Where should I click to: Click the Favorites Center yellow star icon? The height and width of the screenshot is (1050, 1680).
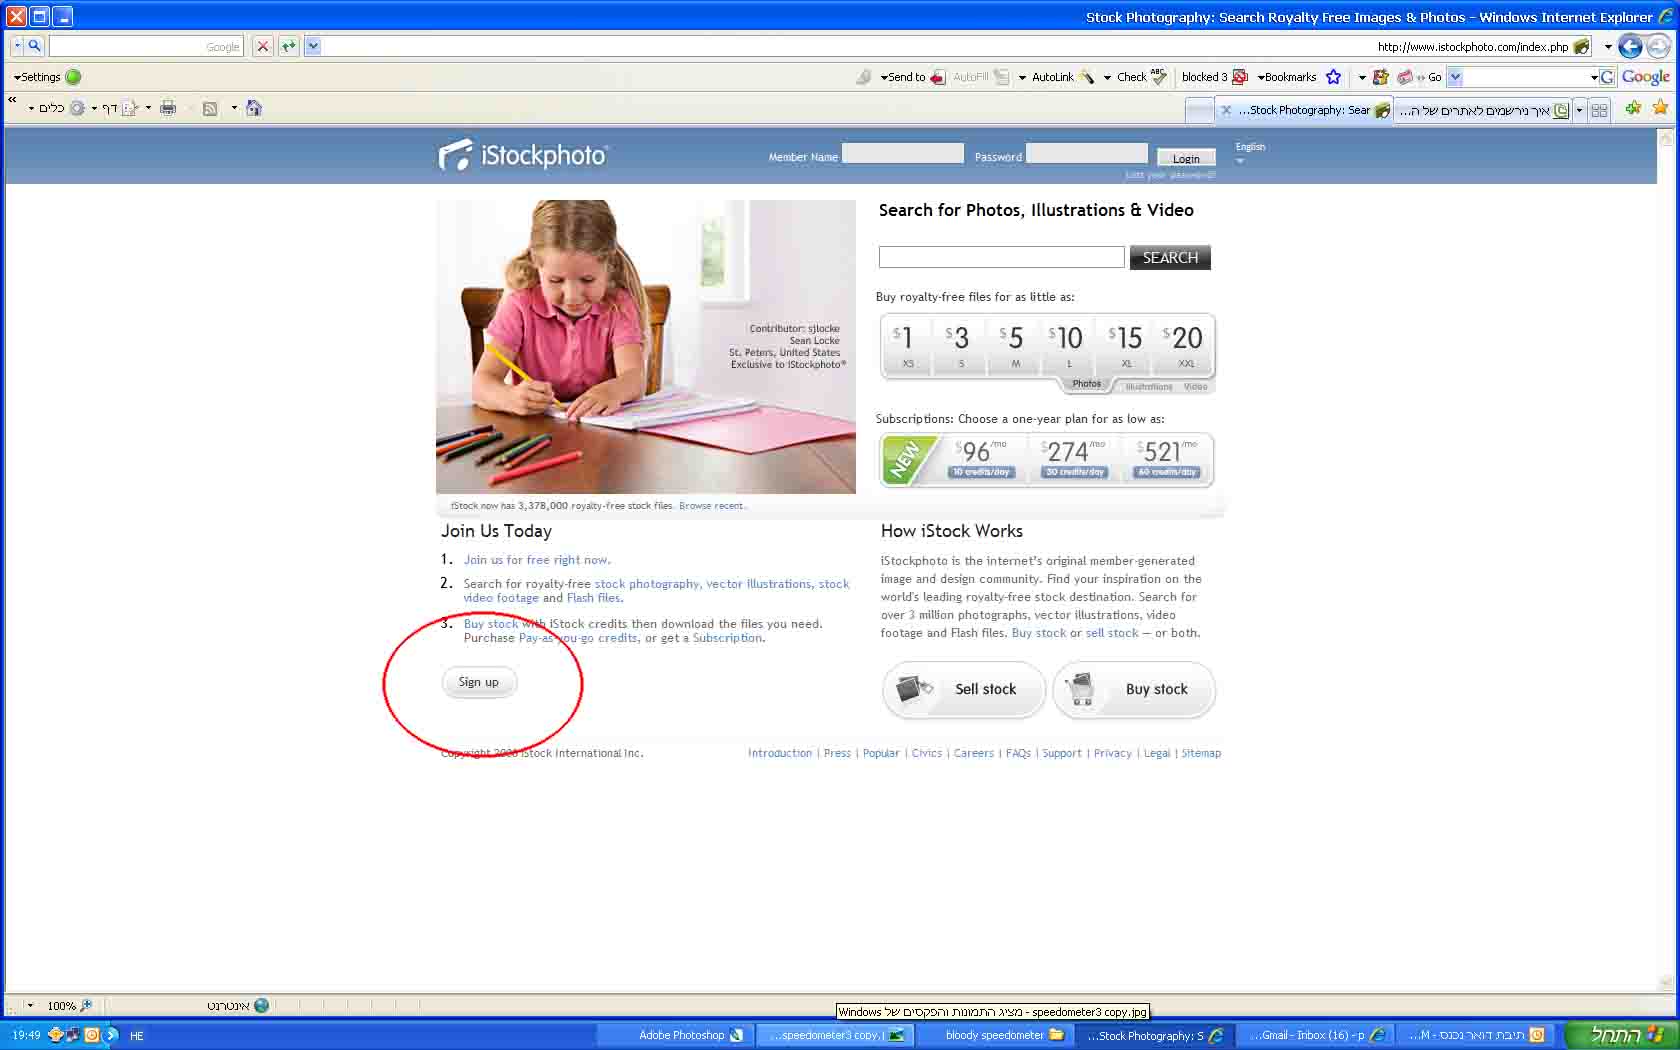[x=1660, y=108]
